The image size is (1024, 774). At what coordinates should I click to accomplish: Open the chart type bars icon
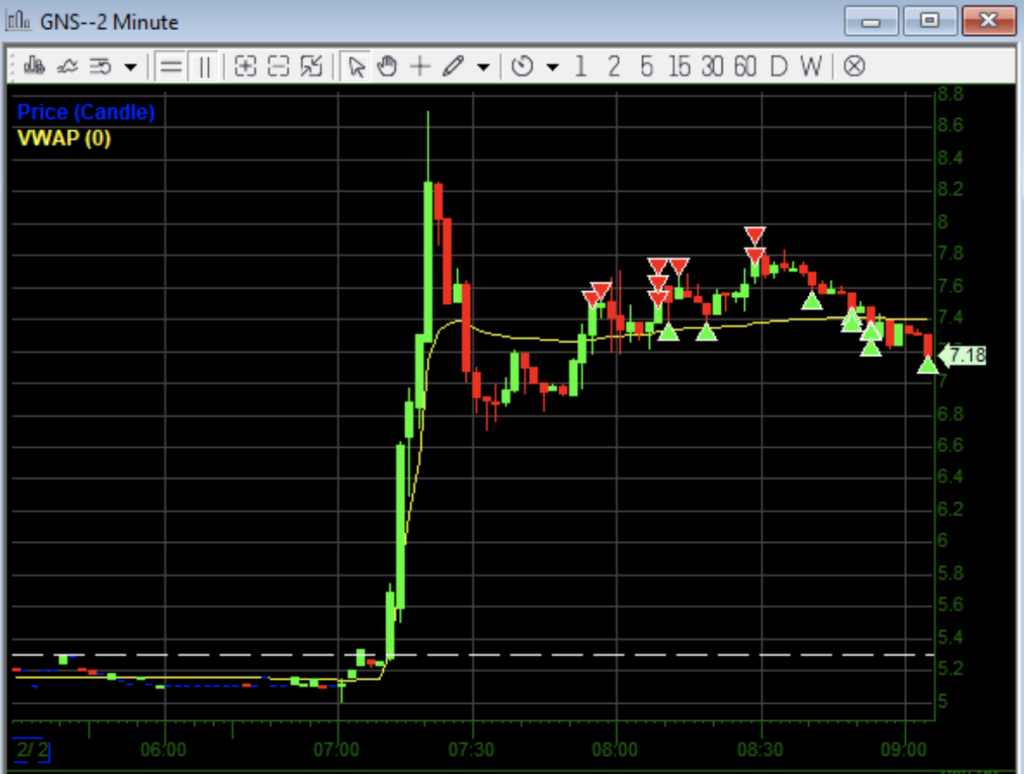34,66
